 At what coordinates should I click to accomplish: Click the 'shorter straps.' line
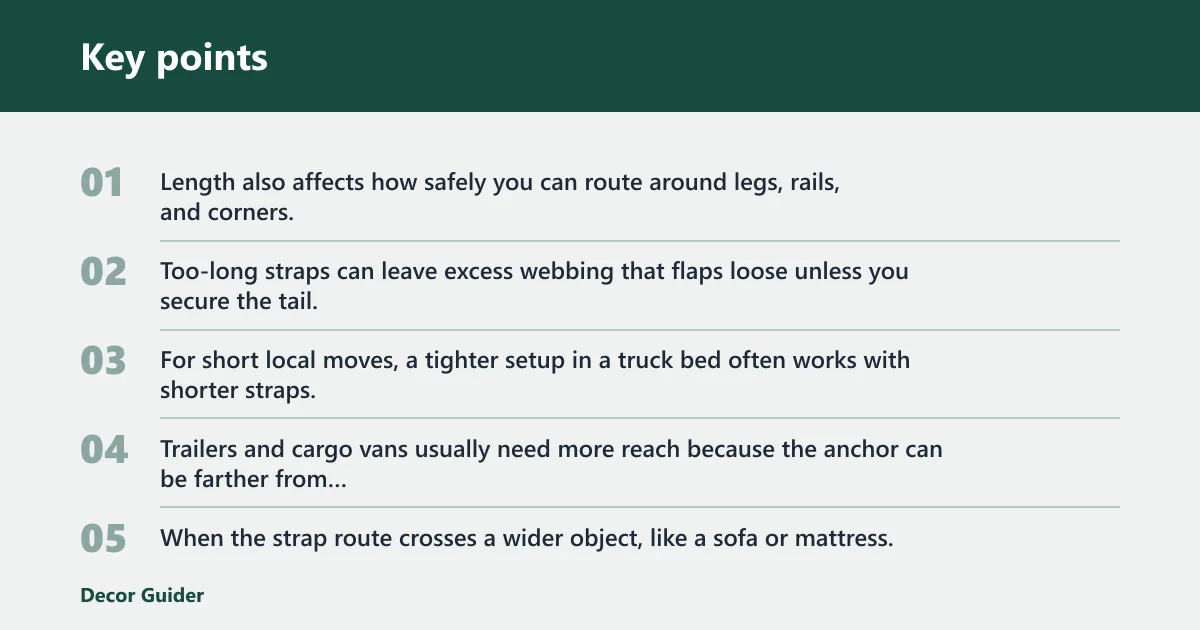238,390
